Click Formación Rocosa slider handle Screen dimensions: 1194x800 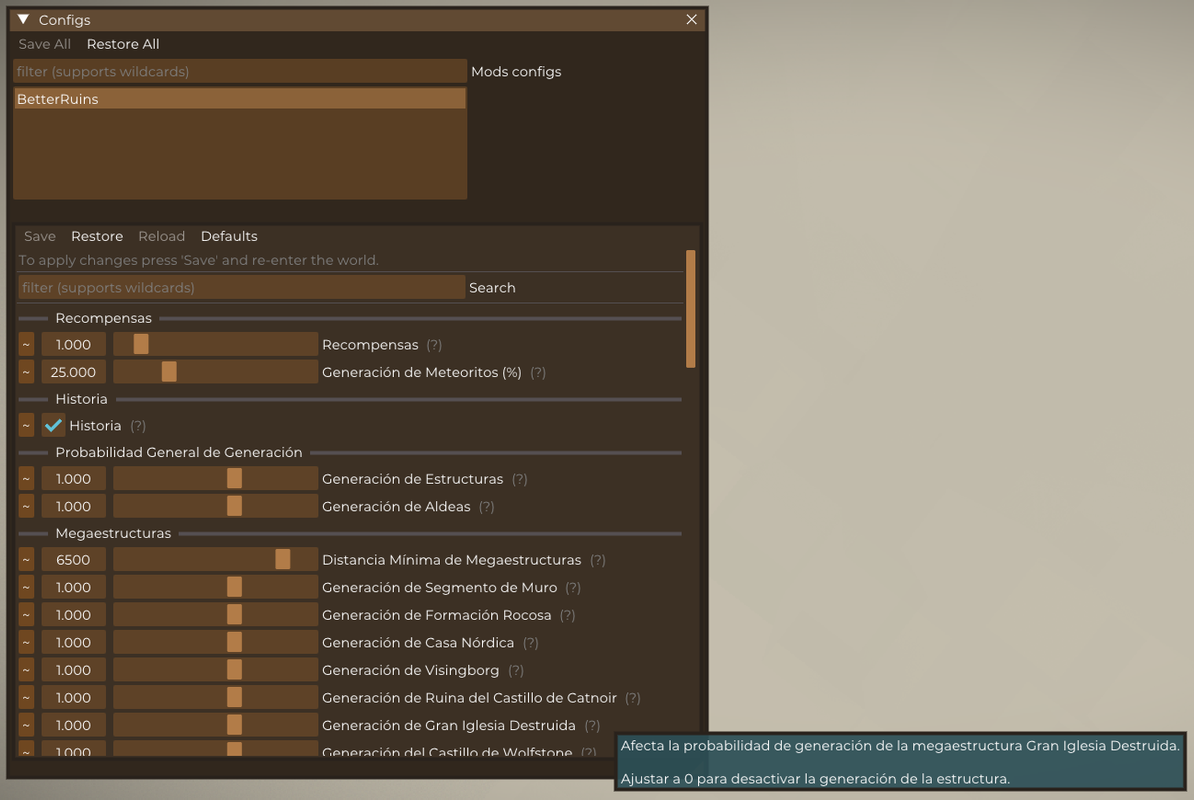[x=235, y=615]
